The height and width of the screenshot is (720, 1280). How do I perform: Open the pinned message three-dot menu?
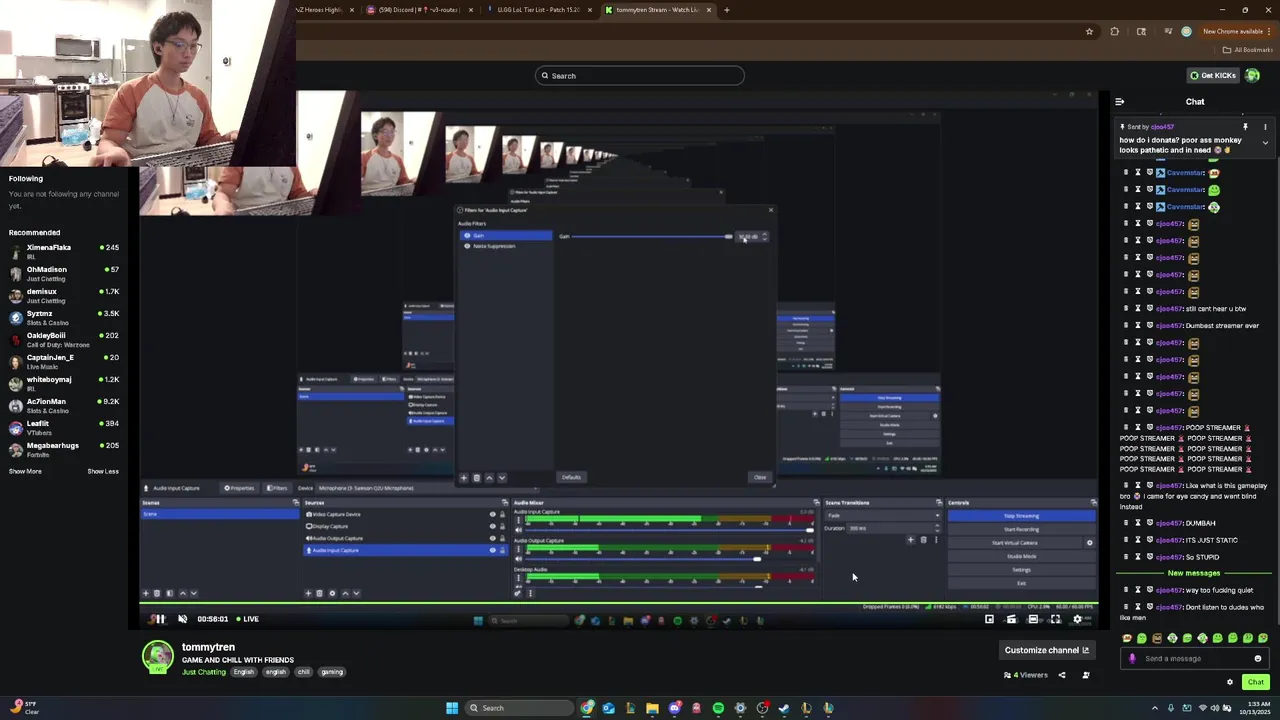pos(1265,127)
